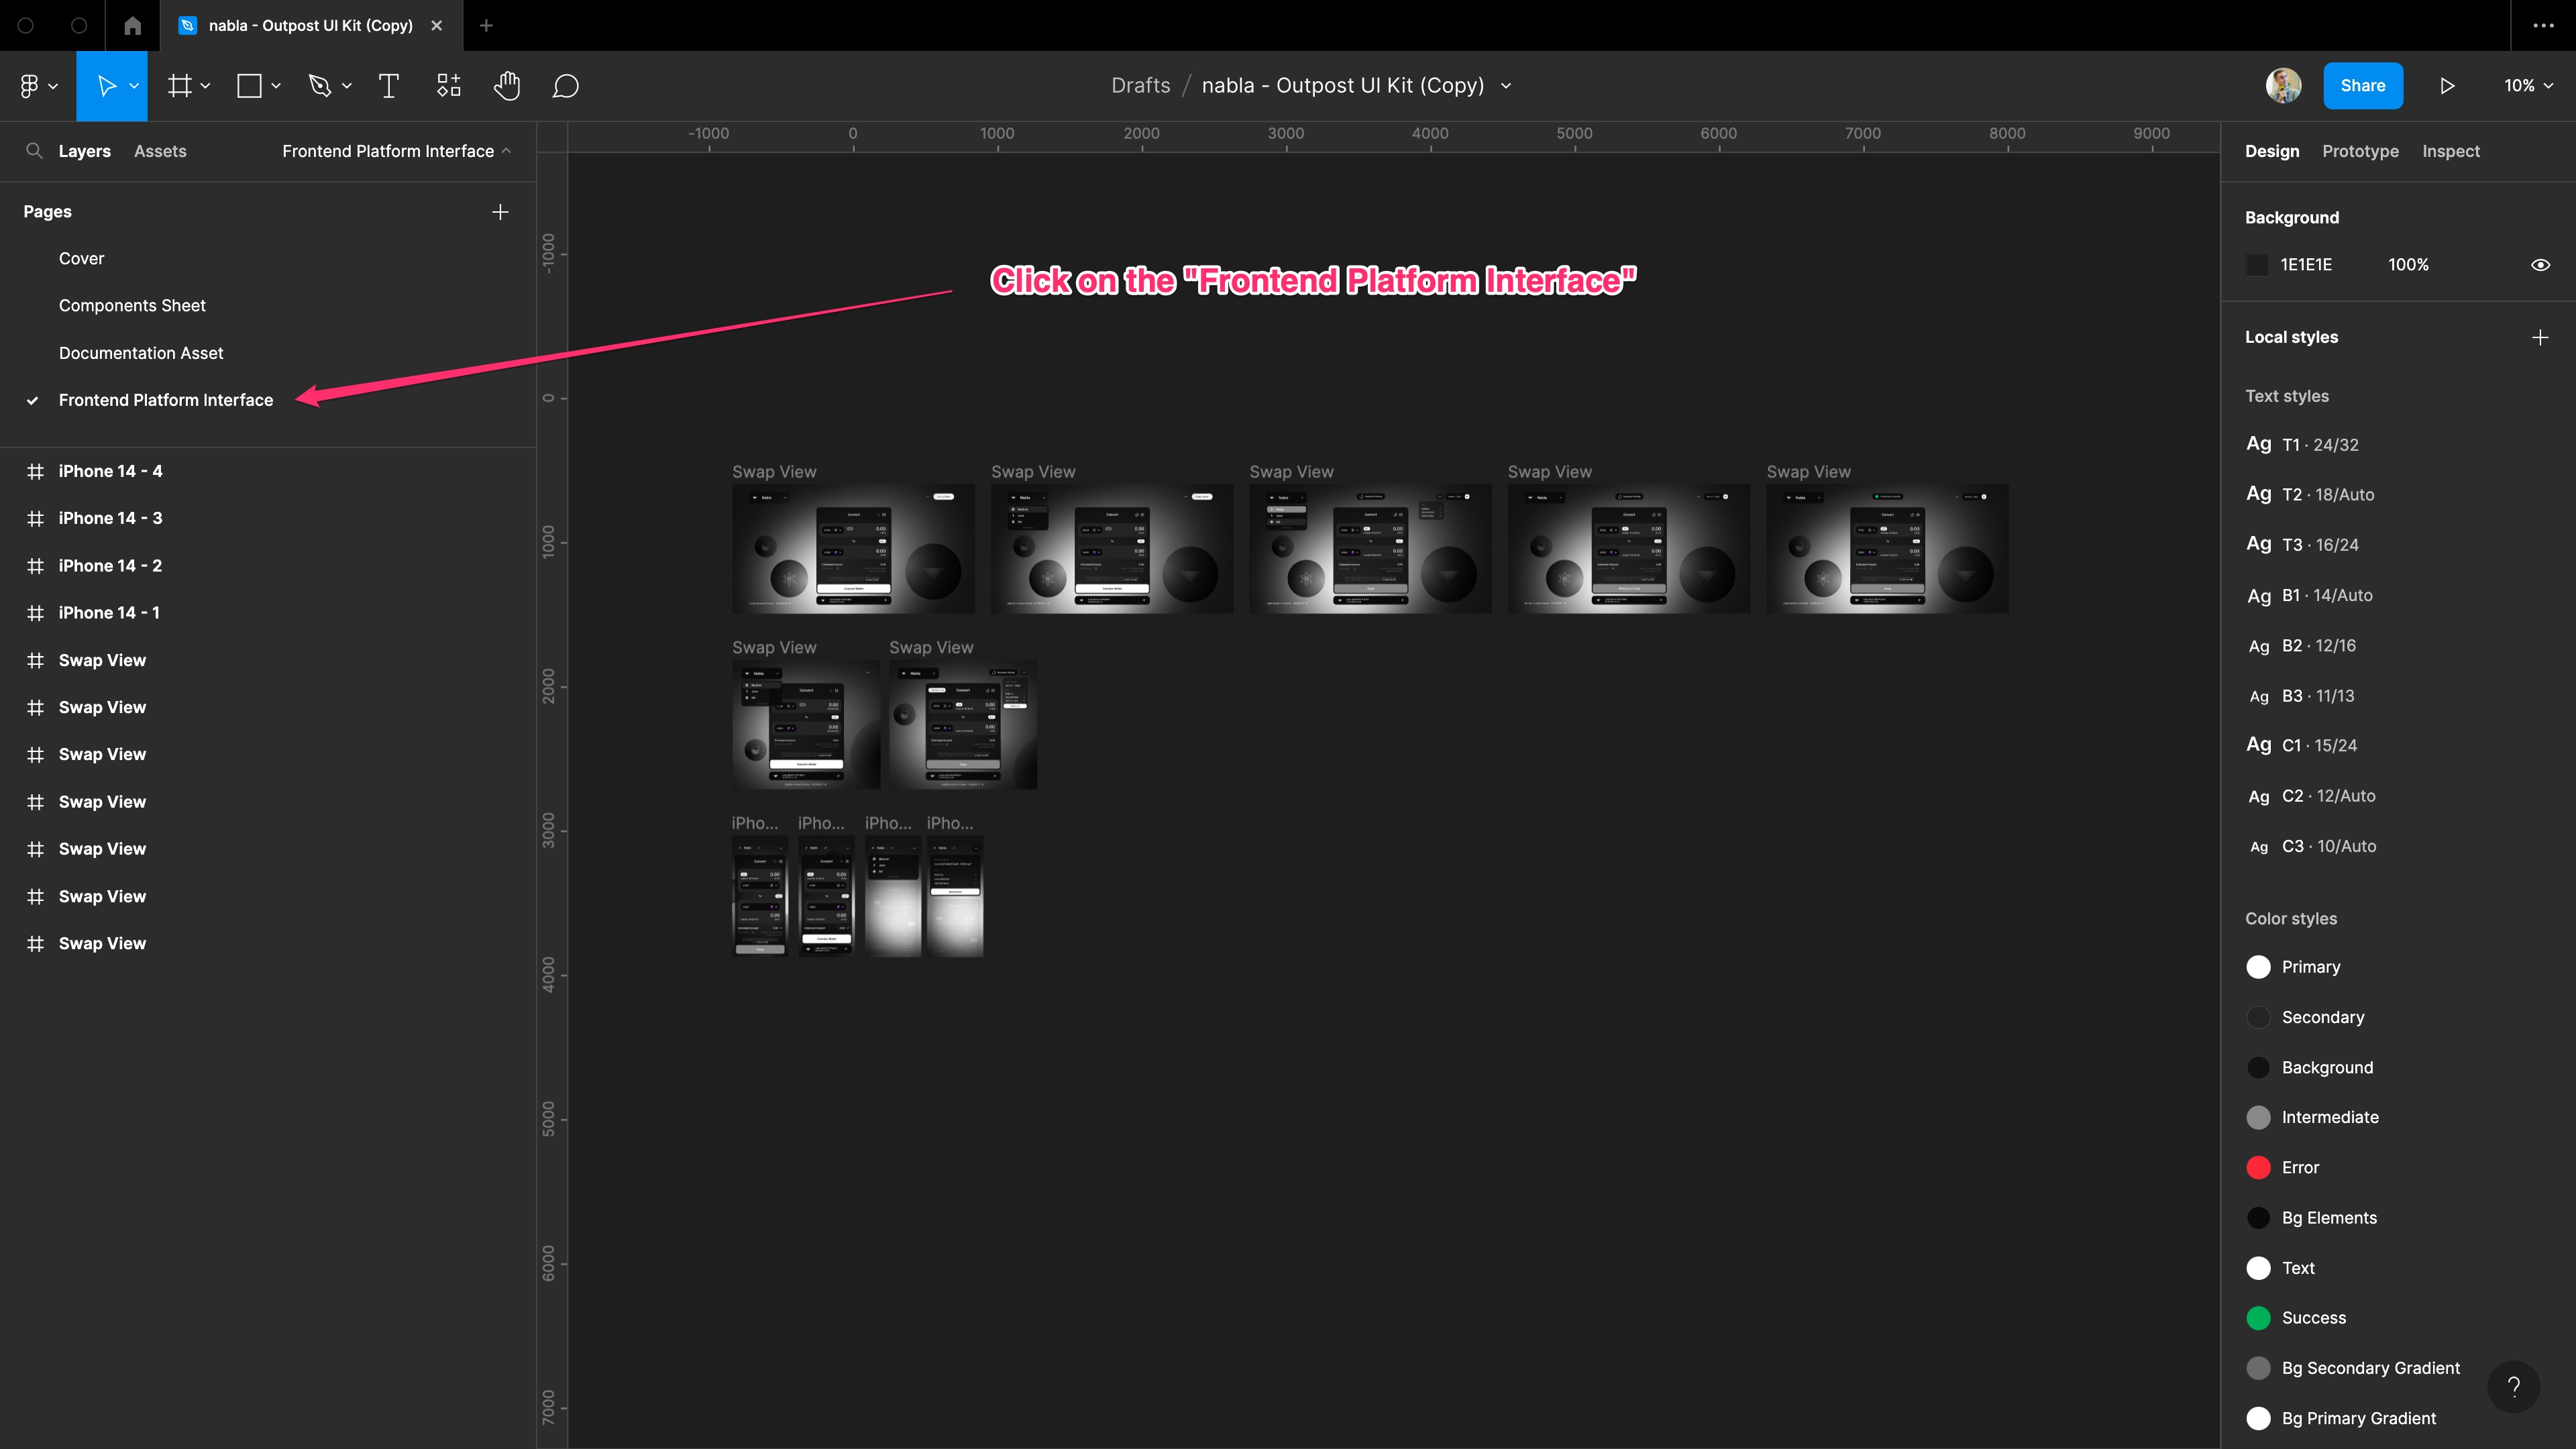Click the Present play button
The height and width of the screenshot is (1449, 2576).
[2447, 86]
